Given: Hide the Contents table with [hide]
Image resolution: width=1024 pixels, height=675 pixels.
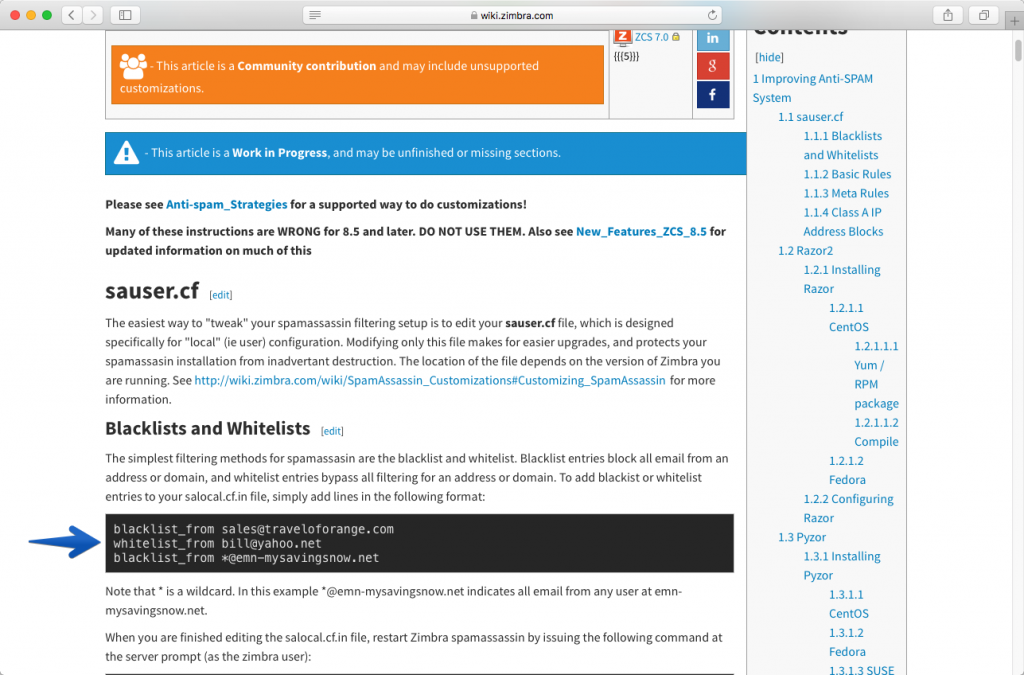Looking at the screenshot, I should [x=769, y=57].
